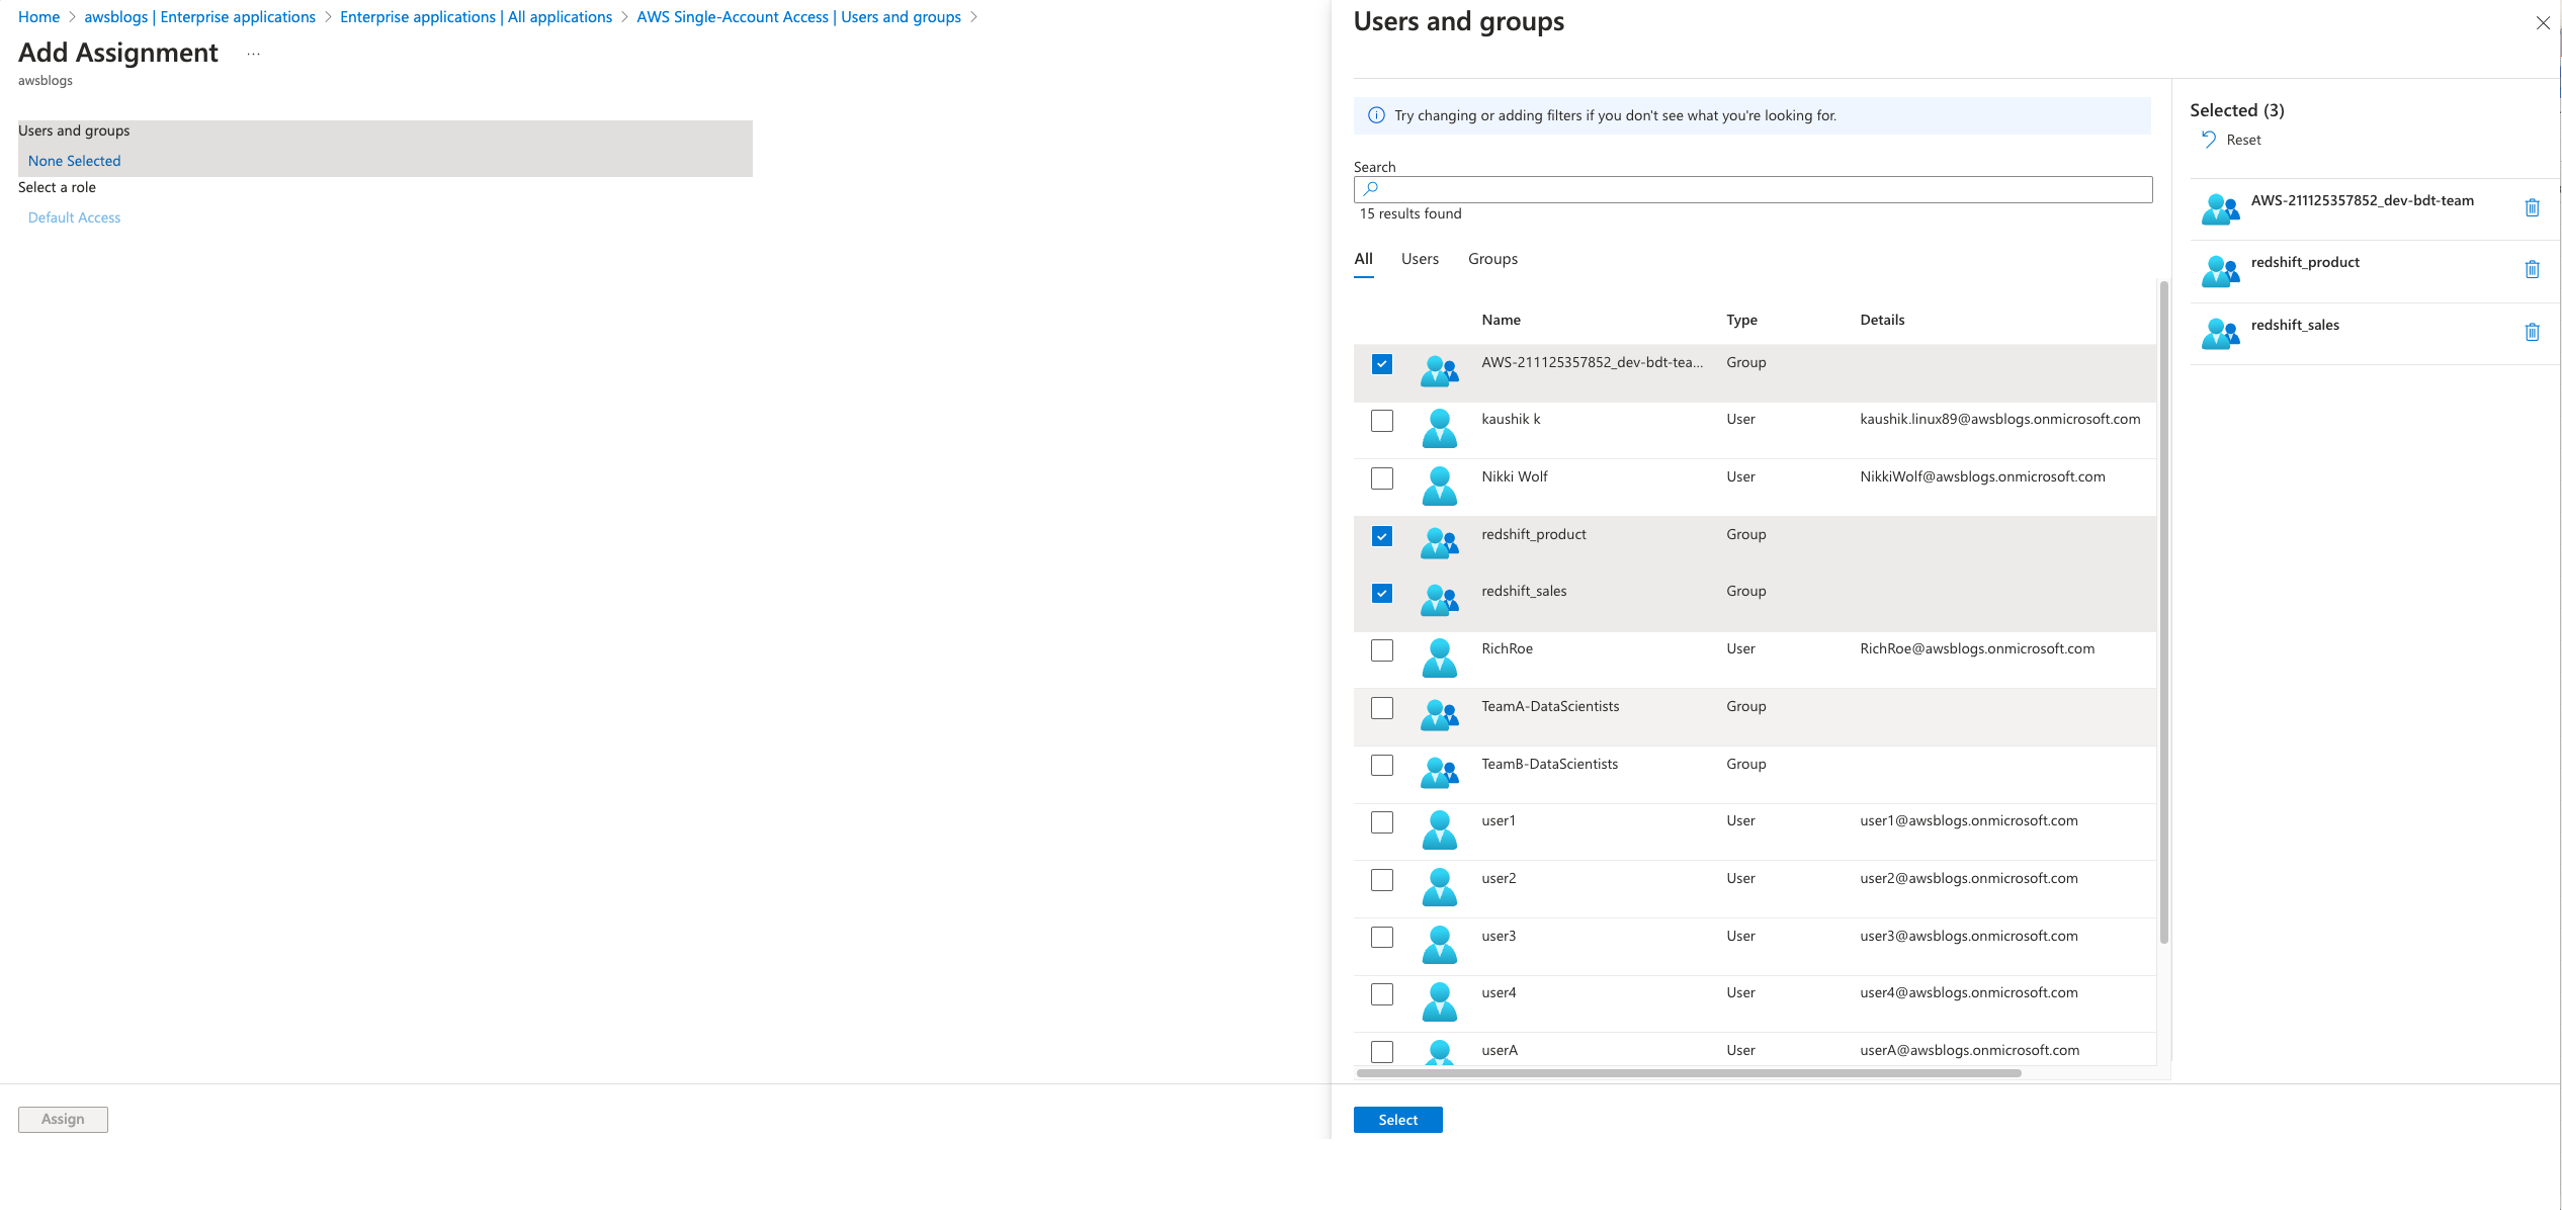Click the Select button
Viewport: 2562px width, 1210px height.
tap(1397, 1119)
